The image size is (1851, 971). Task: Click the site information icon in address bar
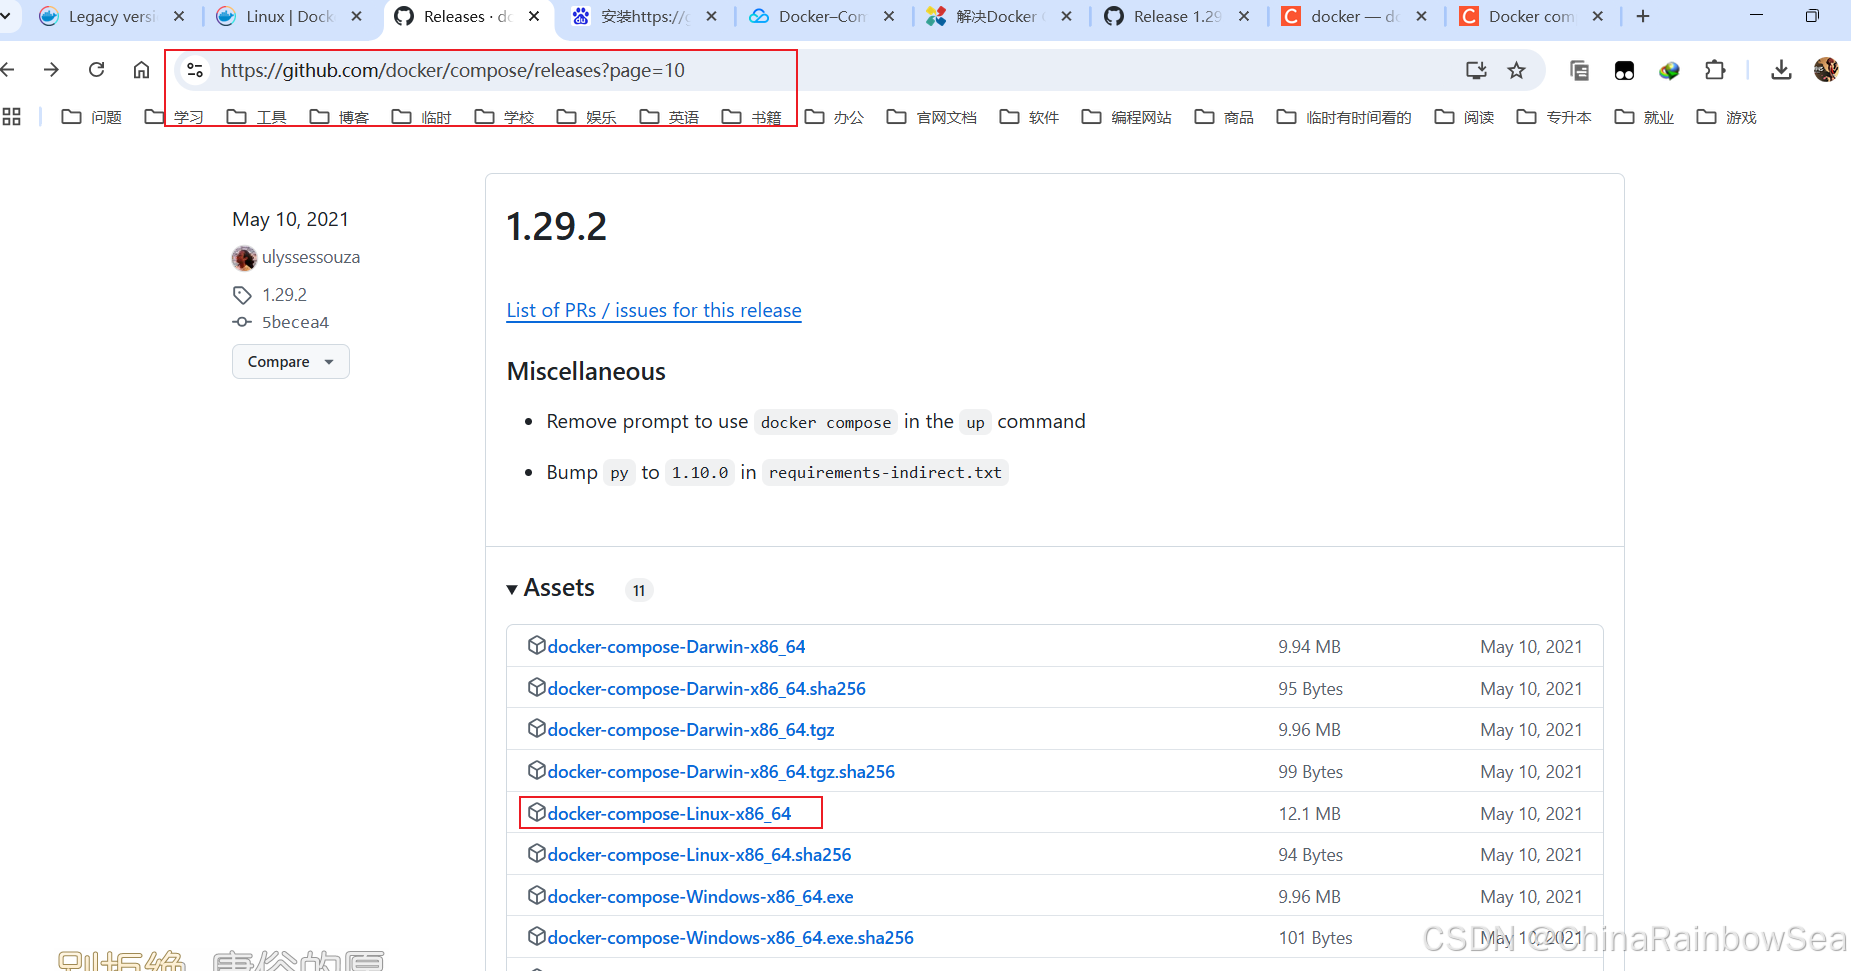coord(195,70)
